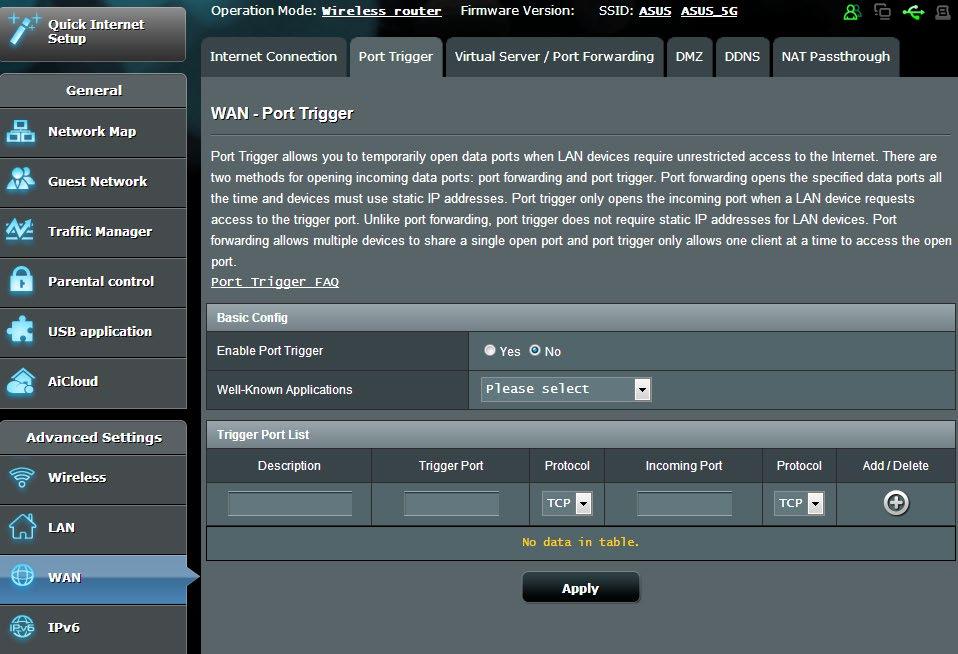The height and width of the screenshot is (654, 958).
Task: Click the ASUS_5G SSID link
Action: click(709, 11)
